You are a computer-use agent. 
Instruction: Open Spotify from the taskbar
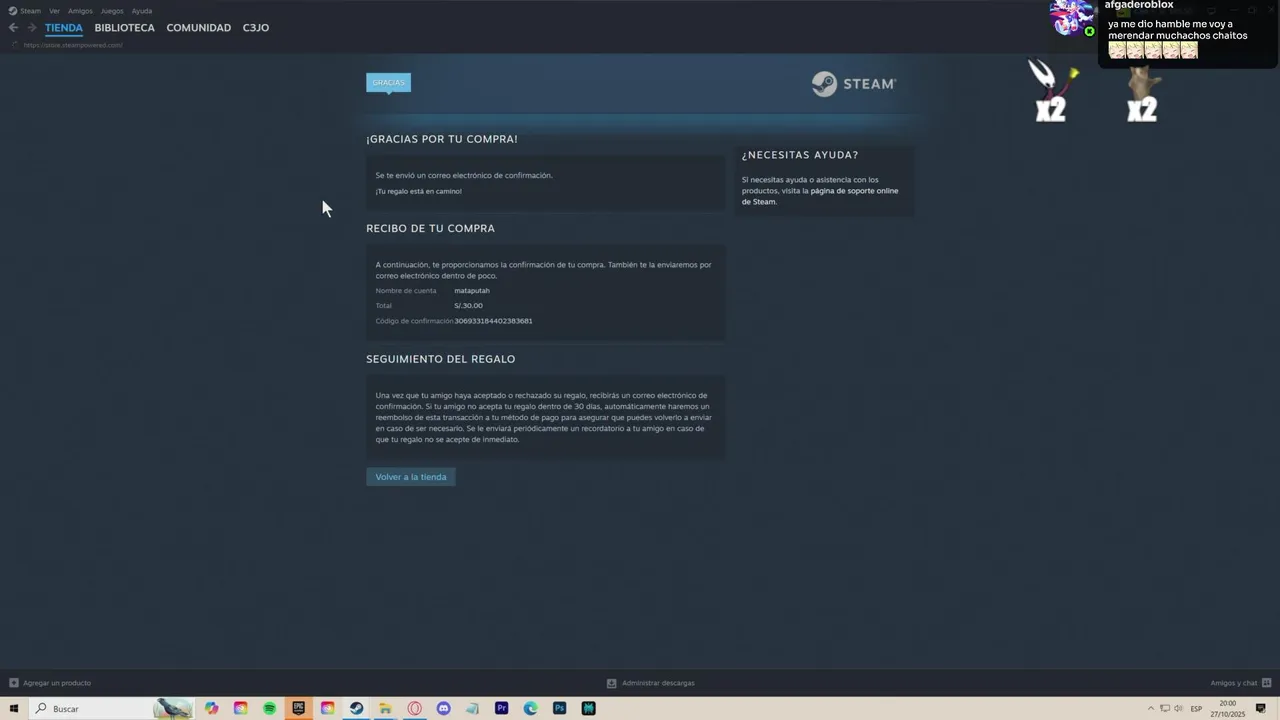point(270,708)
